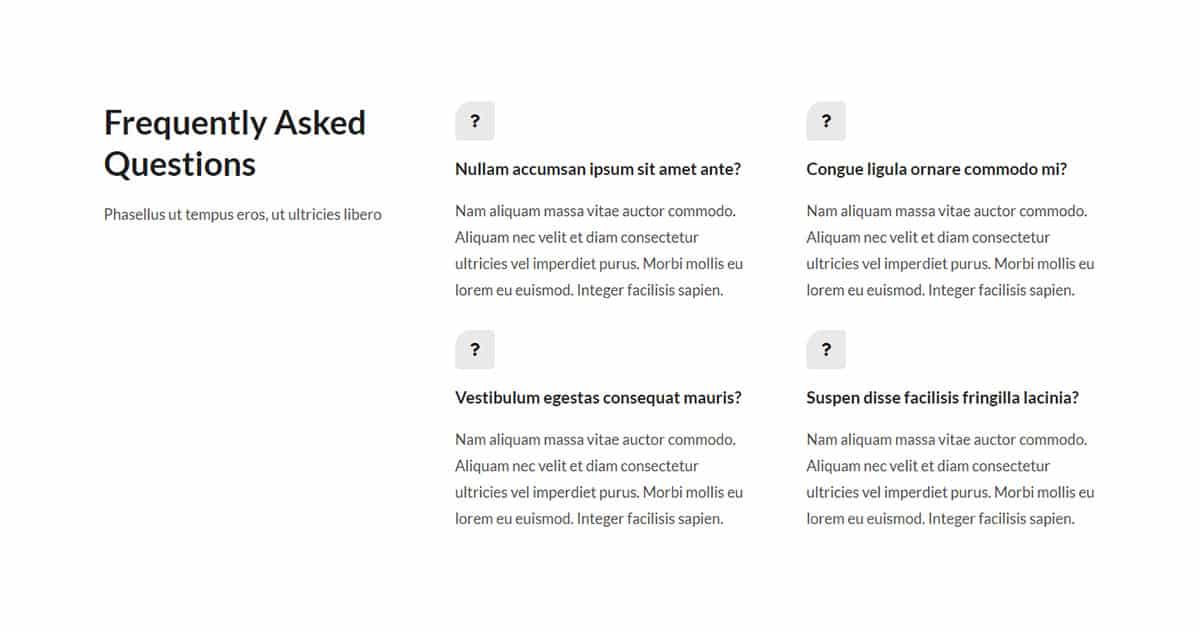Click the 'Frequently Asked' heading line
This screenshot has height=633, width=1200.
pos(235,122)
